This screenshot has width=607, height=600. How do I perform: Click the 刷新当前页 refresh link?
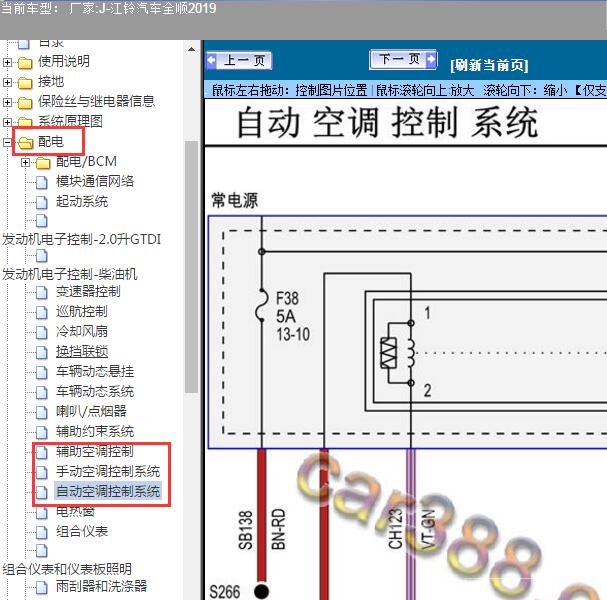[x=489, y=65]
